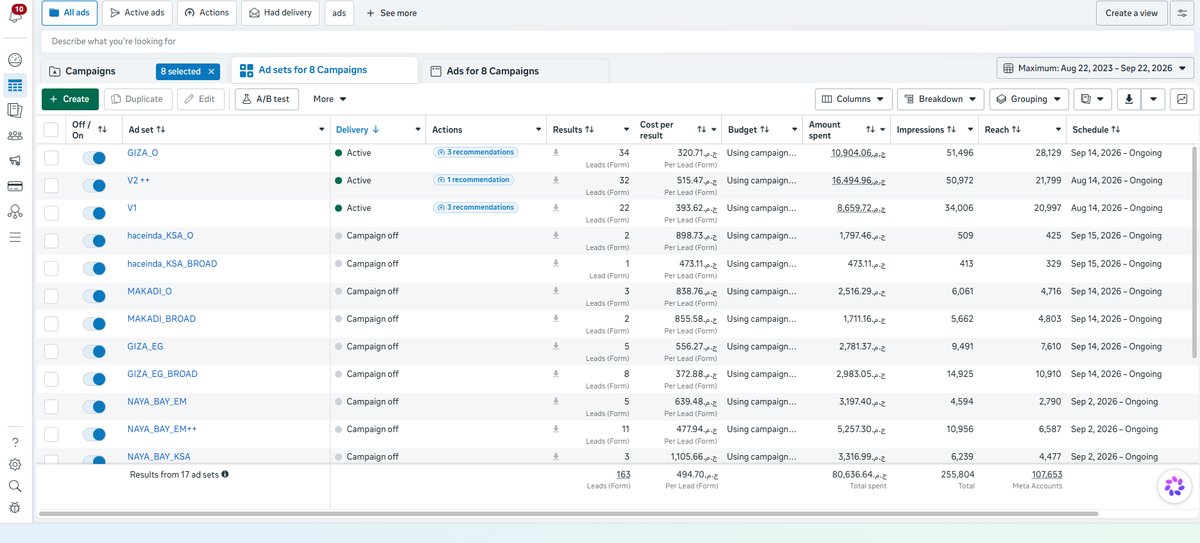This screenshot has width=1200, height=543.
Task: Click results download icon in V2 ++ row
Action: 556,181
